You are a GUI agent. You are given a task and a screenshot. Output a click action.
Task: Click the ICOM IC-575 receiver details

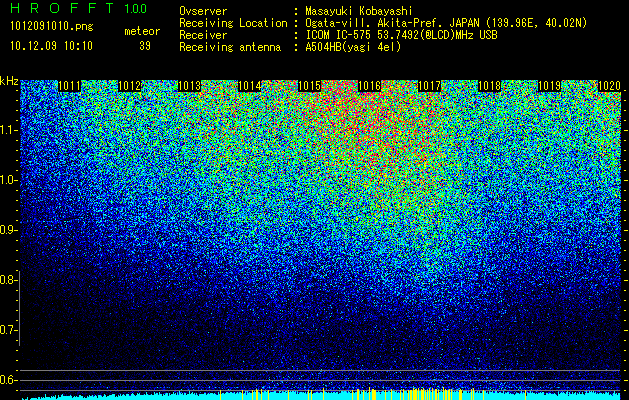click(x=401, y=35)
